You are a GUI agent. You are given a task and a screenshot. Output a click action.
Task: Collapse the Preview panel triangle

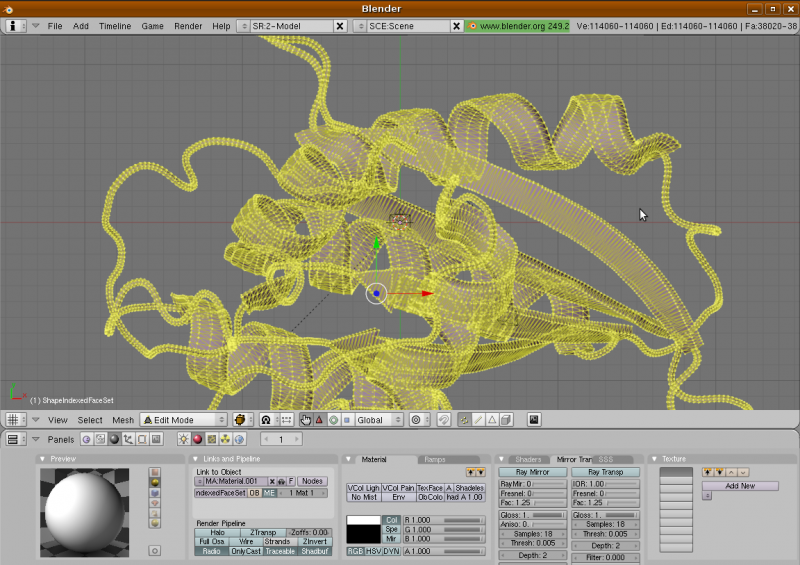coord(41,459)
